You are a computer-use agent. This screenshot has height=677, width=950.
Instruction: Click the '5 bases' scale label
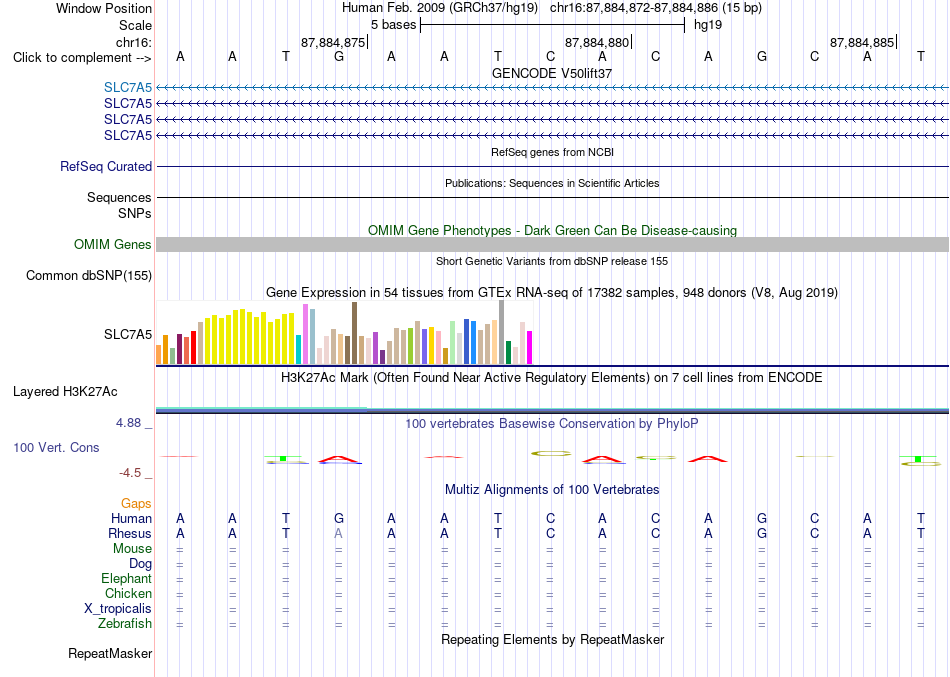(x=394, y=25)
